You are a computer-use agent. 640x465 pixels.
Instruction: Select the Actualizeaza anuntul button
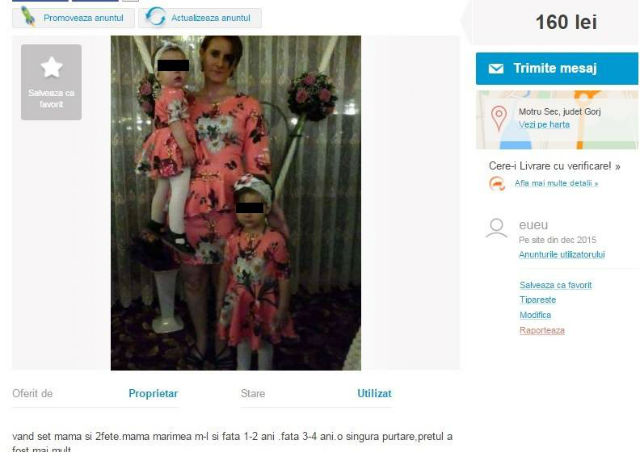[200, 18]
